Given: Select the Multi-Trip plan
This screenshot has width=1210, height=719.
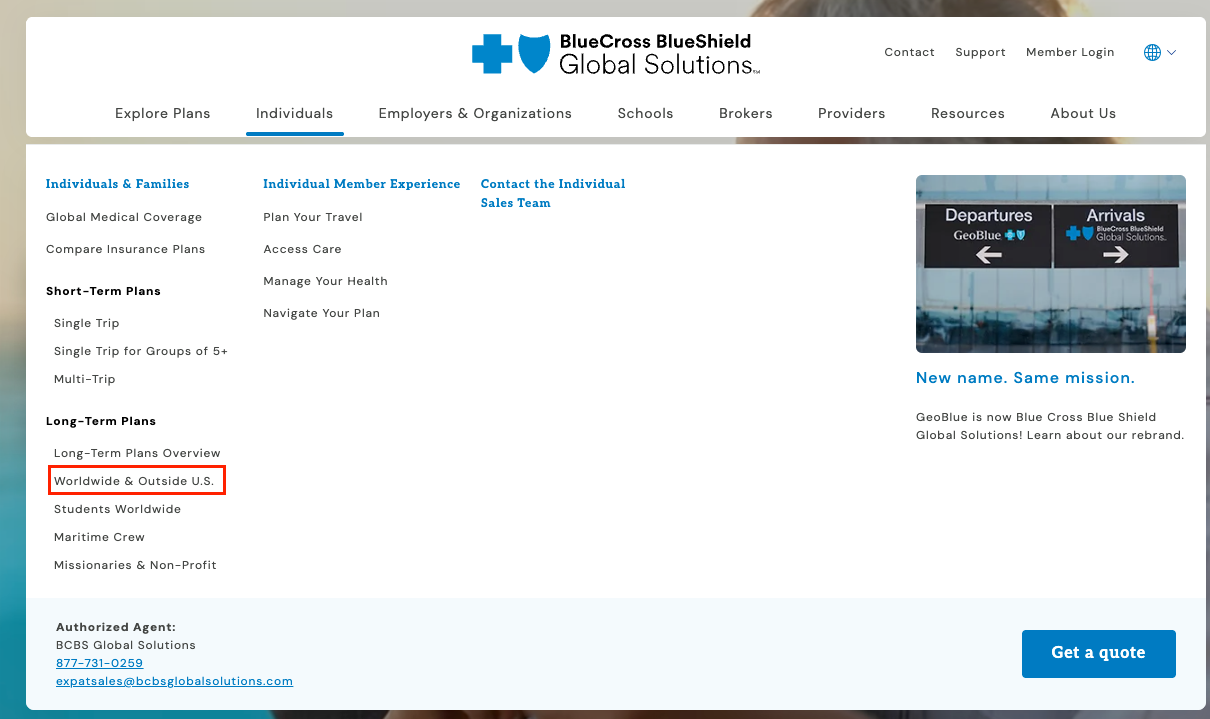Looking at the screenshot, I should click(x=85, y=379).
